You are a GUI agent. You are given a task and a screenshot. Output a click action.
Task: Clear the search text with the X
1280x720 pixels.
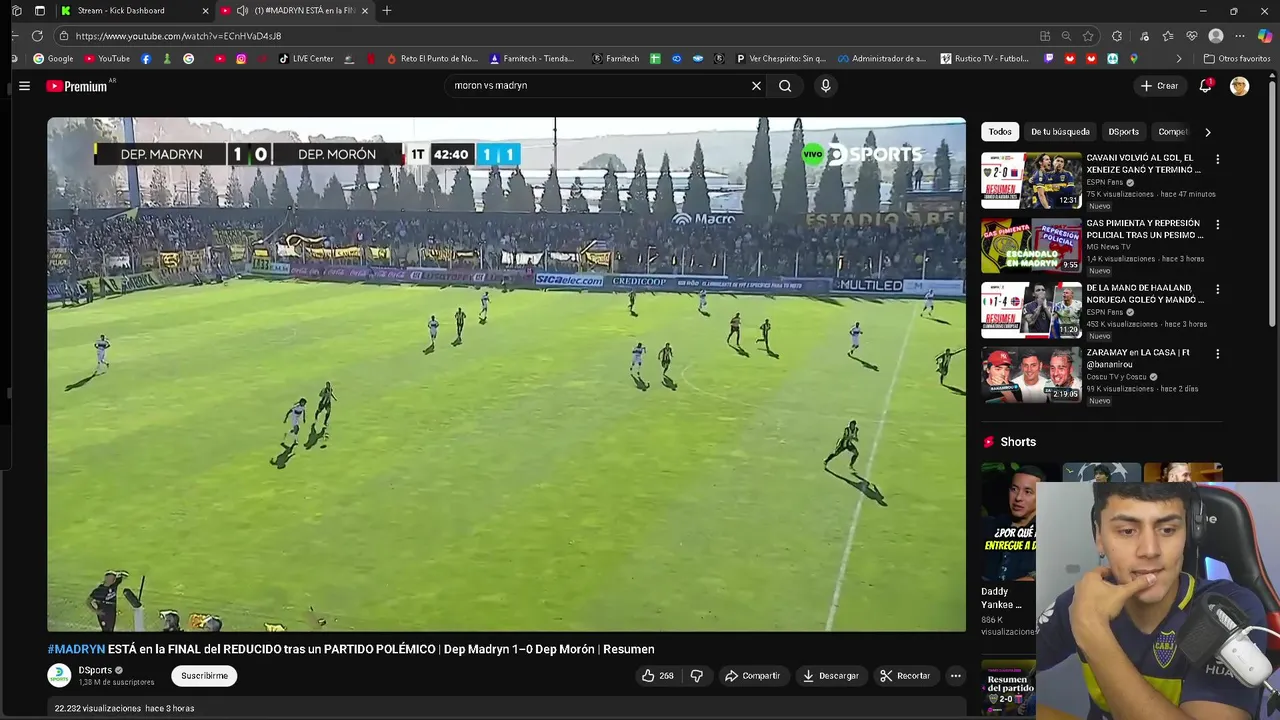click(x=756, y=86)
